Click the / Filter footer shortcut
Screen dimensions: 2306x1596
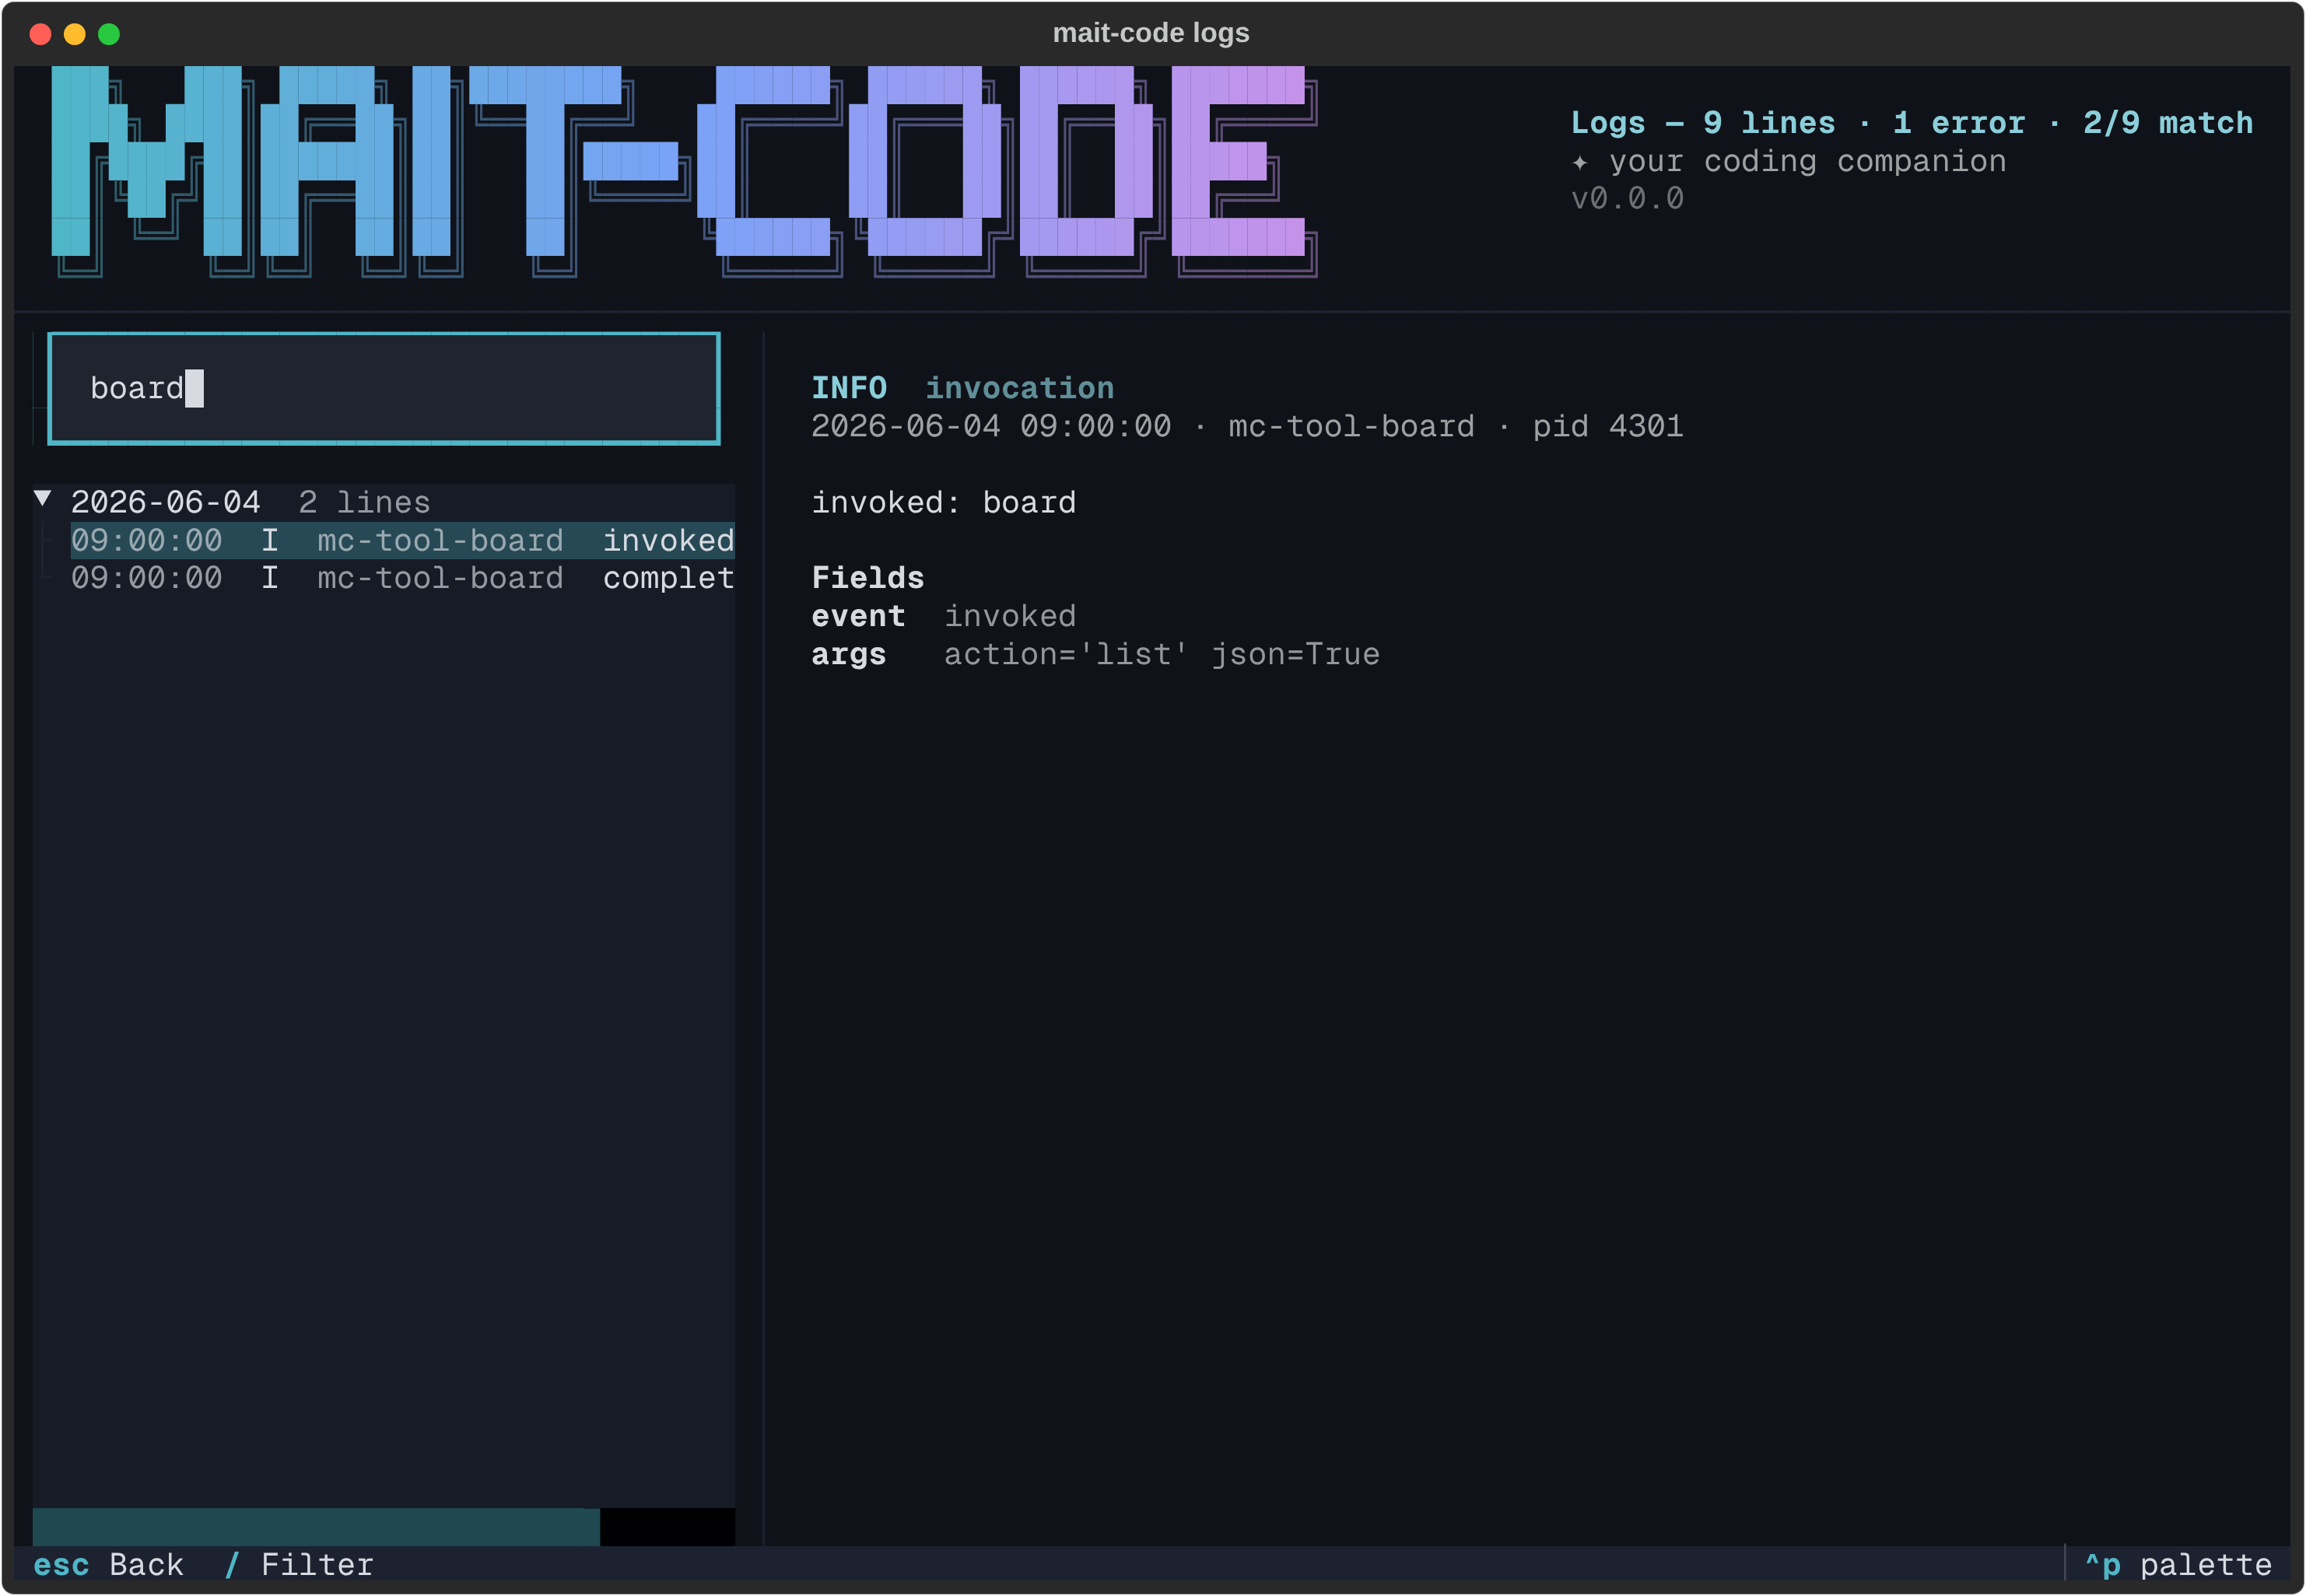[299, 1565]
